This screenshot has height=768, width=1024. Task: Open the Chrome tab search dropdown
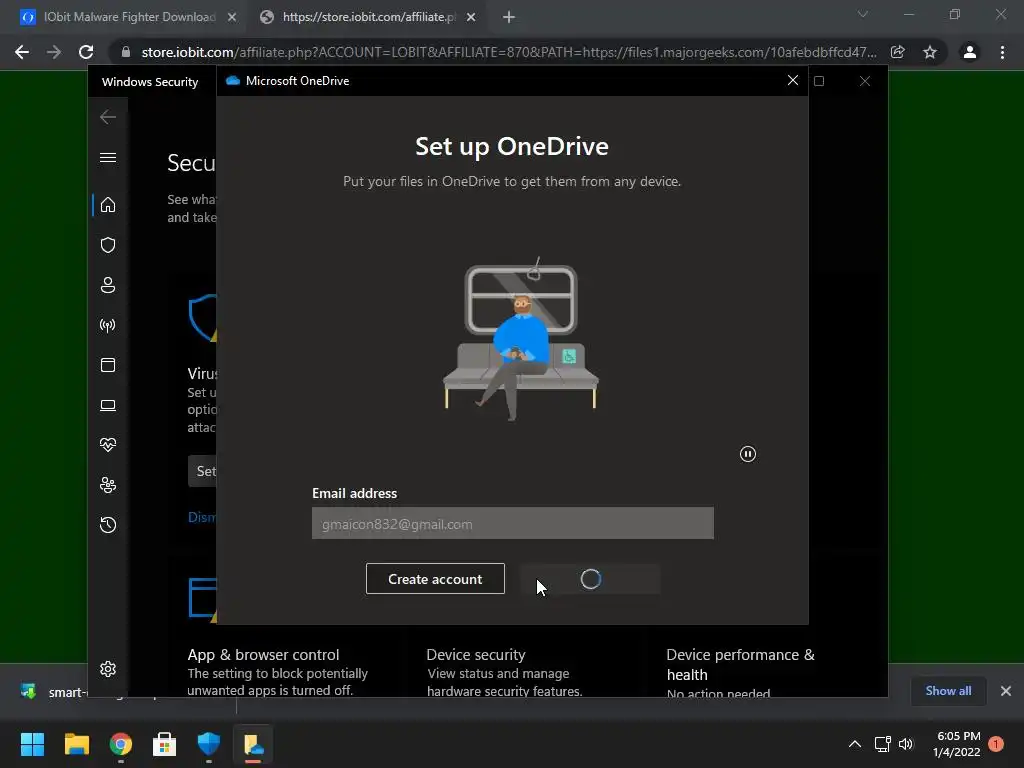863,14
